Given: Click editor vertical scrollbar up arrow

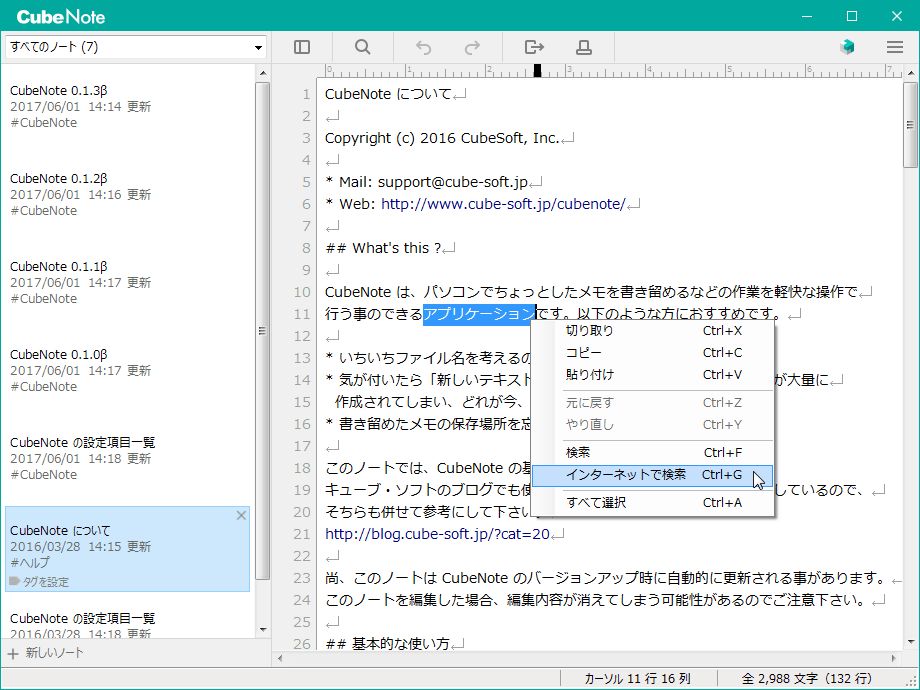Looking at the screenshot, I should 910,73.
